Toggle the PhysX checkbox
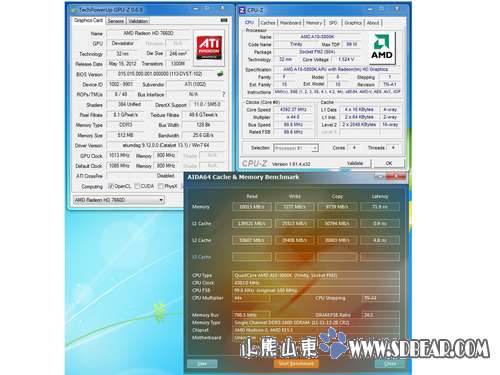Screen dimensions: 500x375 pyautogui.click(x=160, y=186)
